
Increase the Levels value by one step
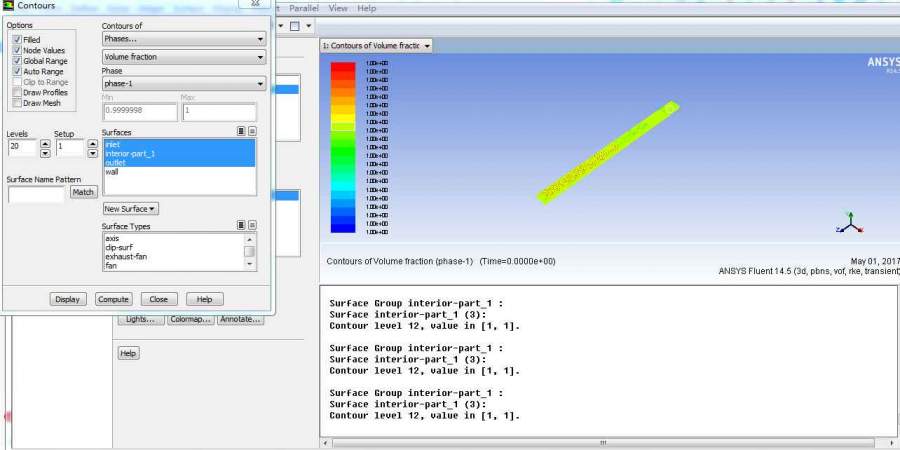(45, 143)
